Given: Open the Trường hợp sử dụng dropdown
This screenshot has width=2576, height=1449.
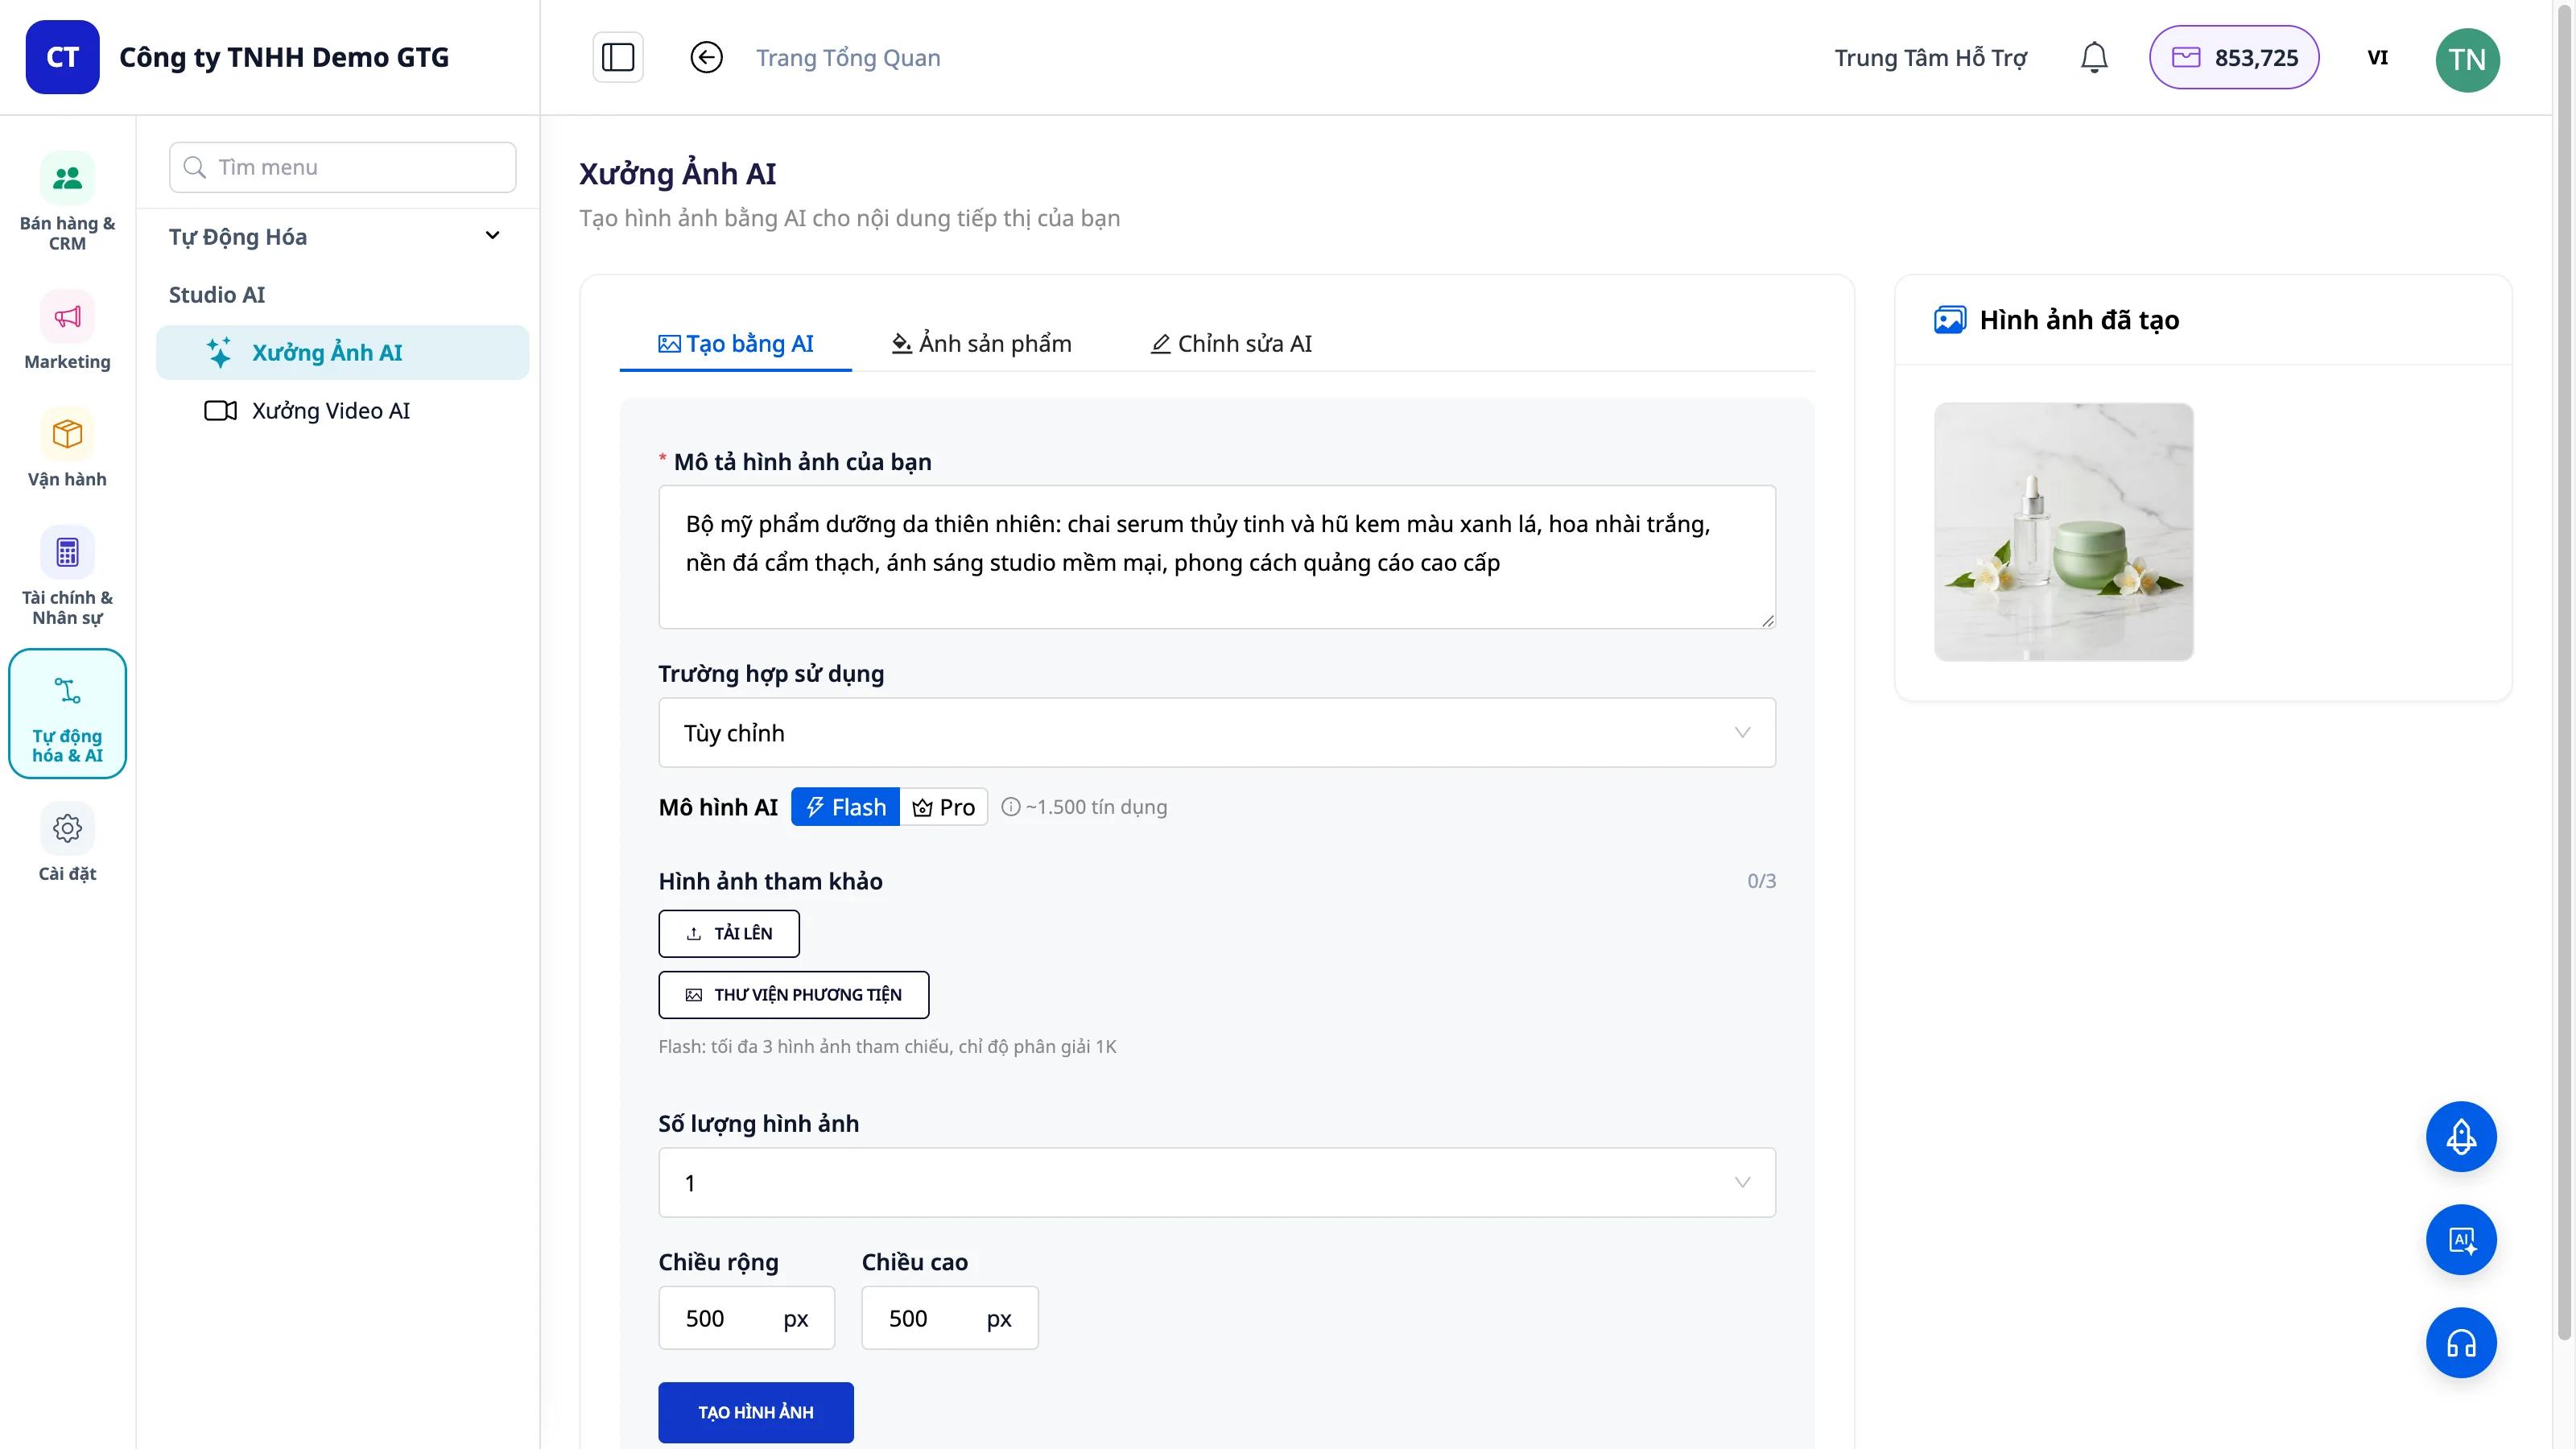Looking at the screenshot, I should click(1217, 733).
